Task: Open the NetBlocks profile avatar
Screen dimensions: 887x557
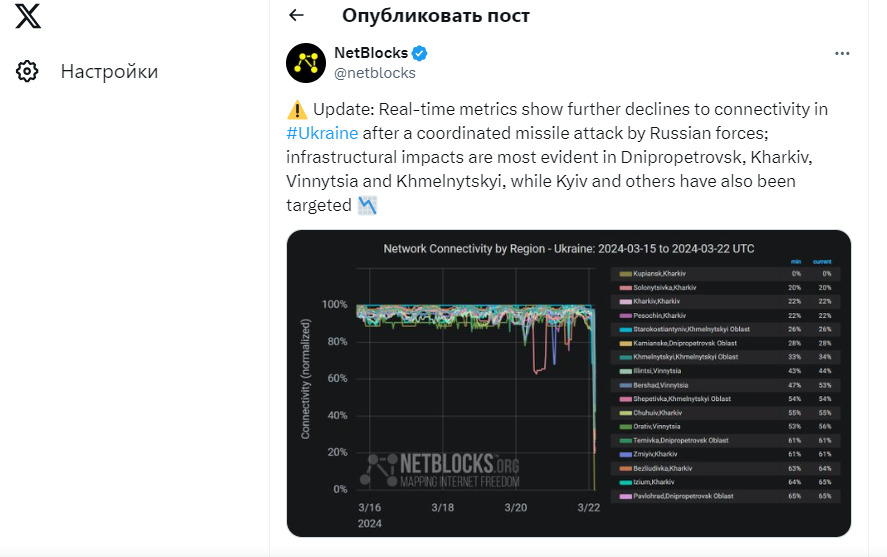Action: (x=306, y=63)
